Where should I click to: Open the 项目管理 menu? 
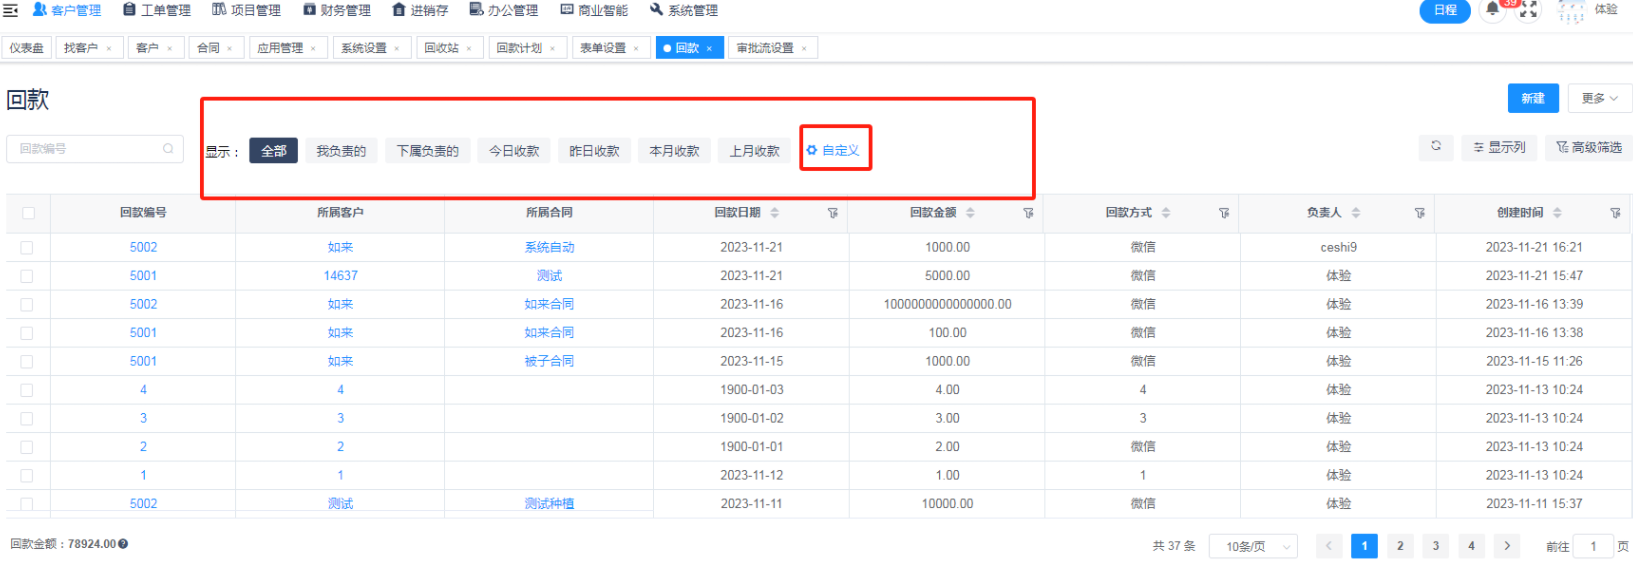(246, 10)
